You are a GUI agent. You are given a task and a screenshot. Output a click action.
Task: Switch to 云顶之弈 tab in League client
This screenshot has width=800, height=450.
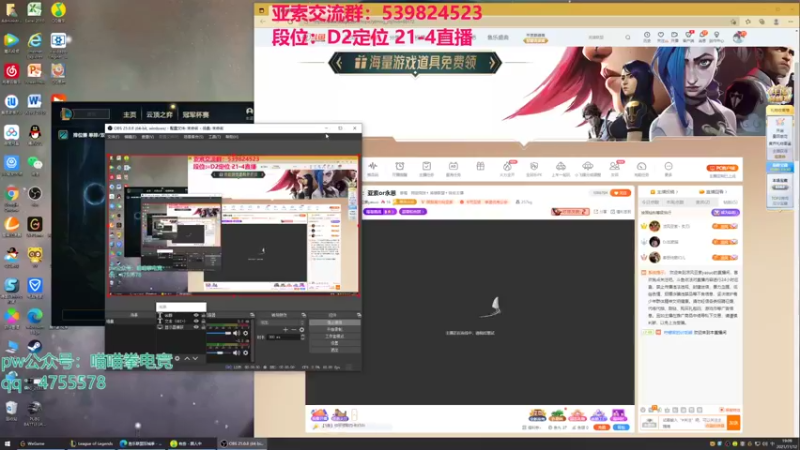pos(159,115)
